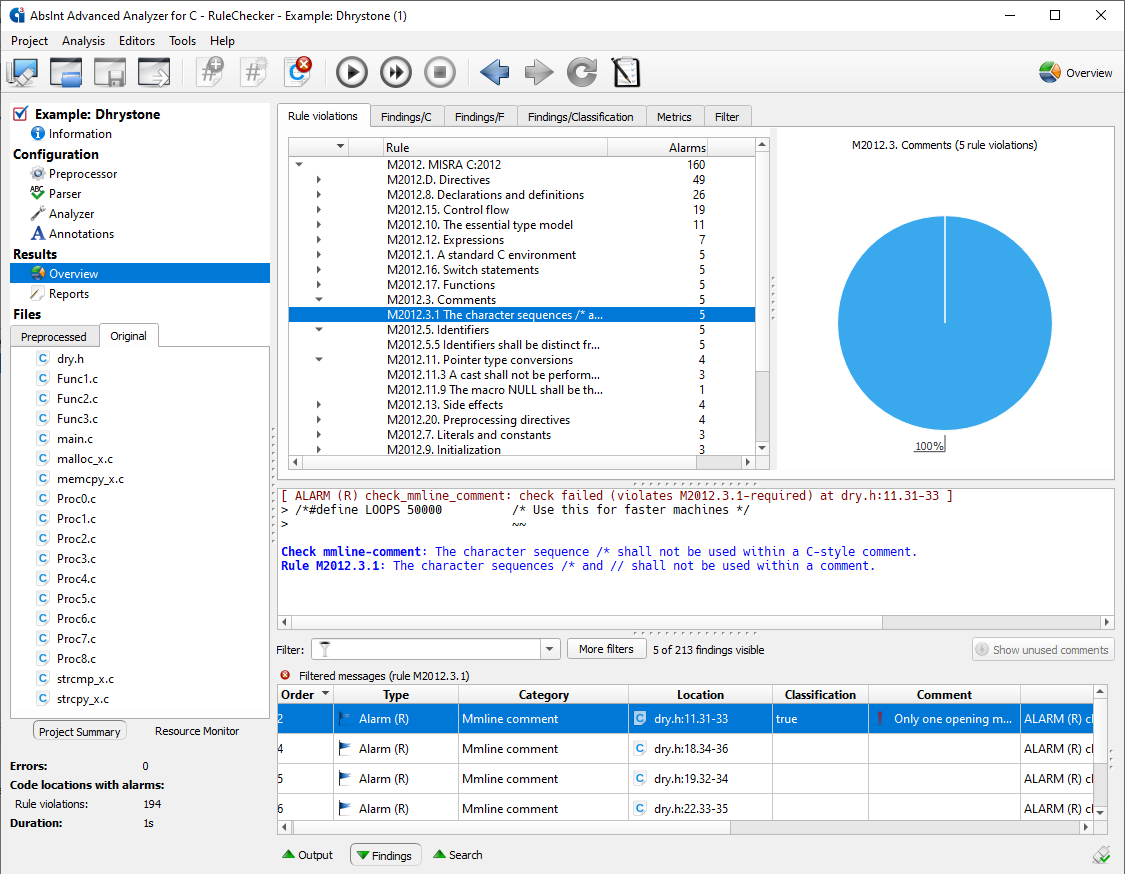Toggle the Search panel button
This screenshot has width=1125, height=874.
tap(458, 855)
